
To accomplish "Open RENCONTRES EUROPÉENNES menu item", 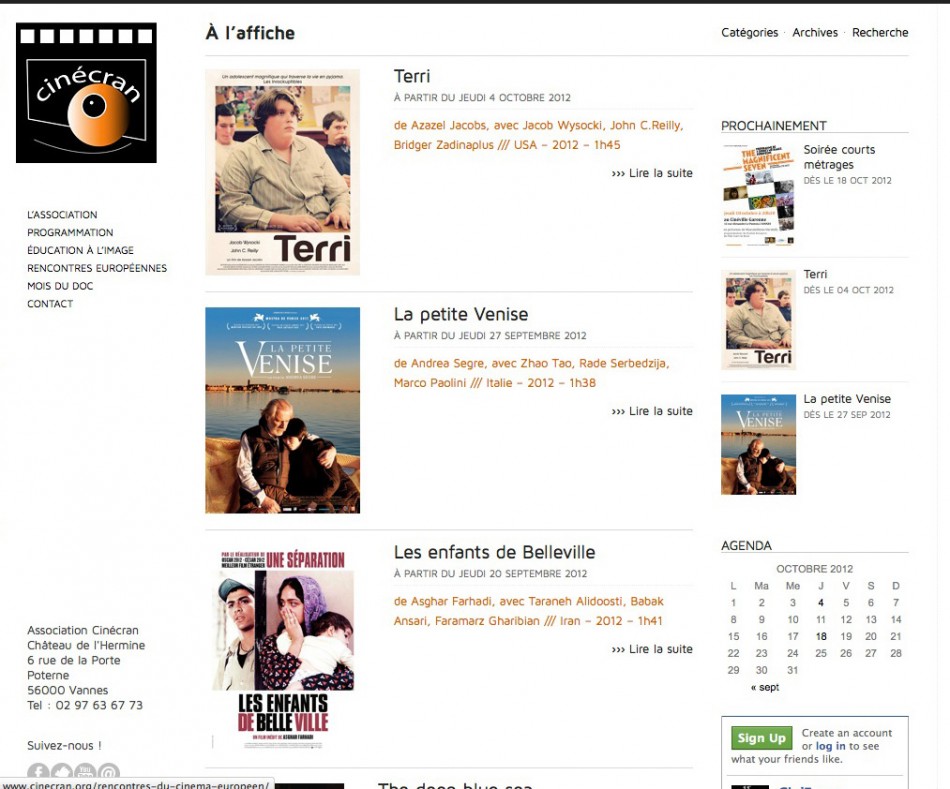I will 97,268.
